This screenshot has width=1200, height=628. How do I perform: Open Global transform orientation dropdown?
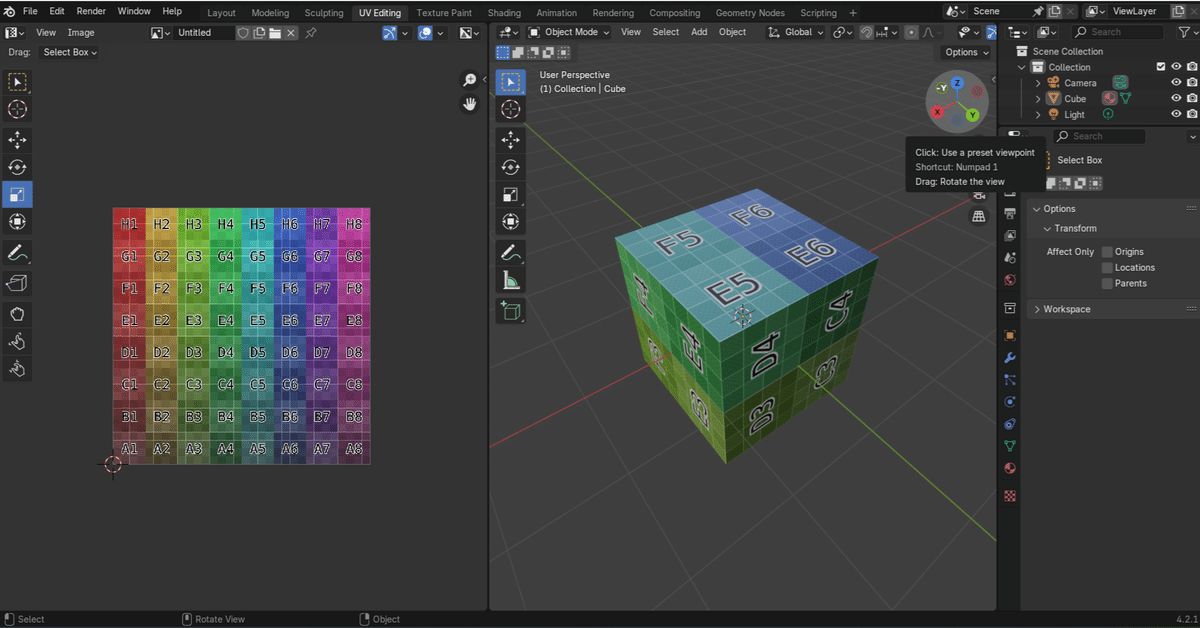(796, 32)
